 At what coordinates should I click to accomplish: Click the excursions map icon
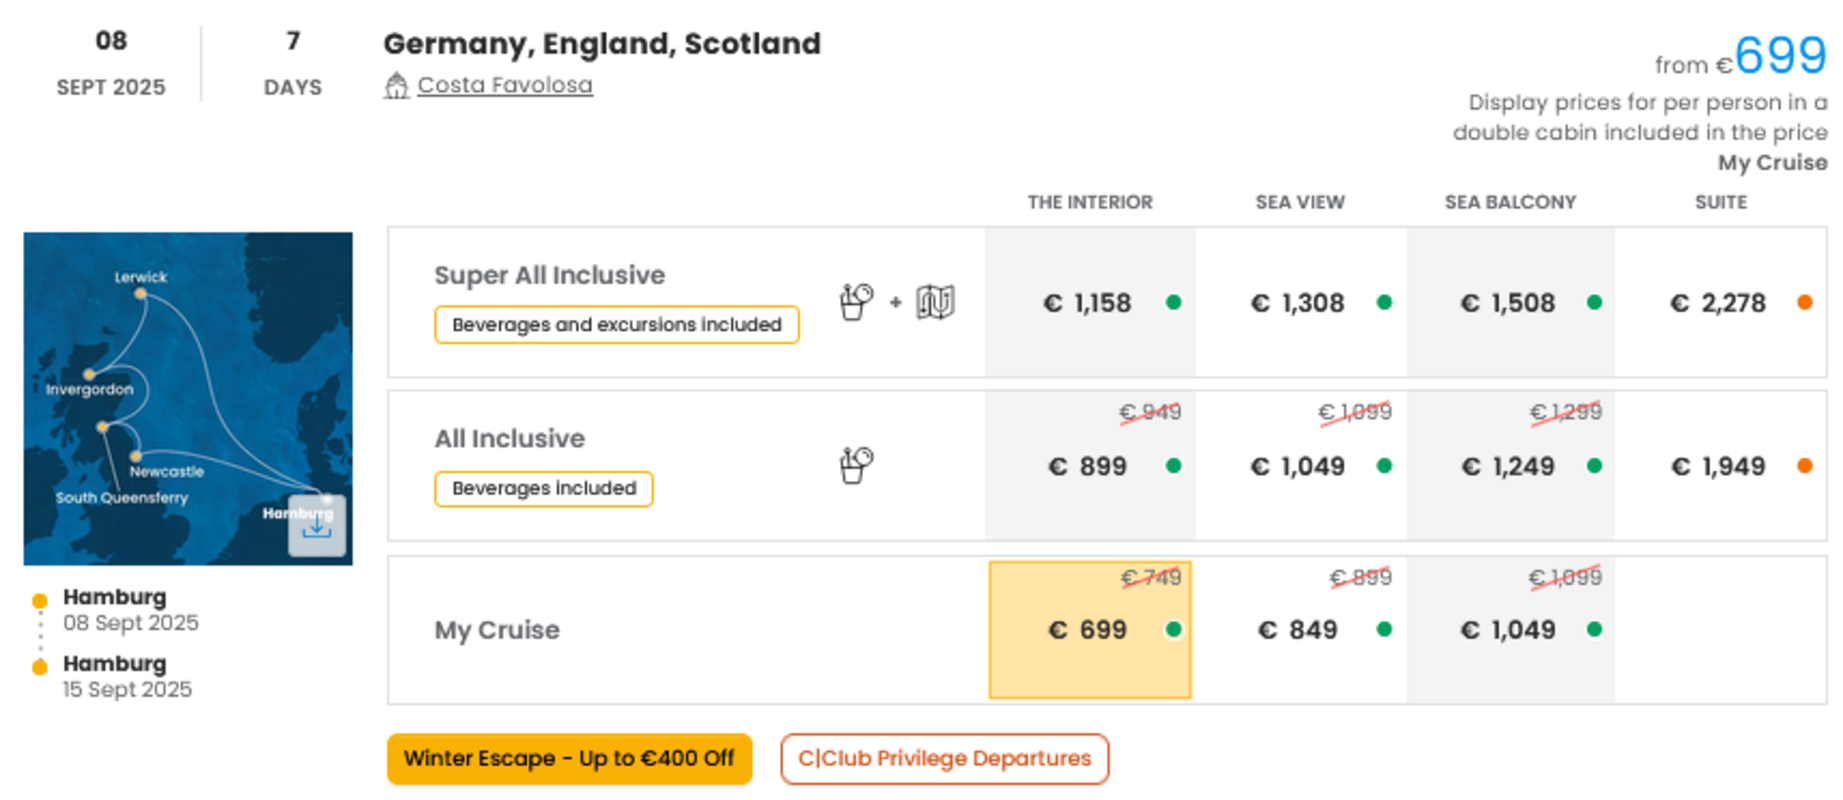coord(935,302)
